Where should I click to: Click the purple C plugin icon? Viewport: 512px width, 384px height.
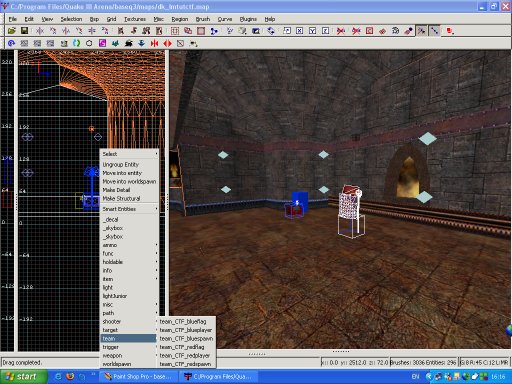(x=102, y=43)
